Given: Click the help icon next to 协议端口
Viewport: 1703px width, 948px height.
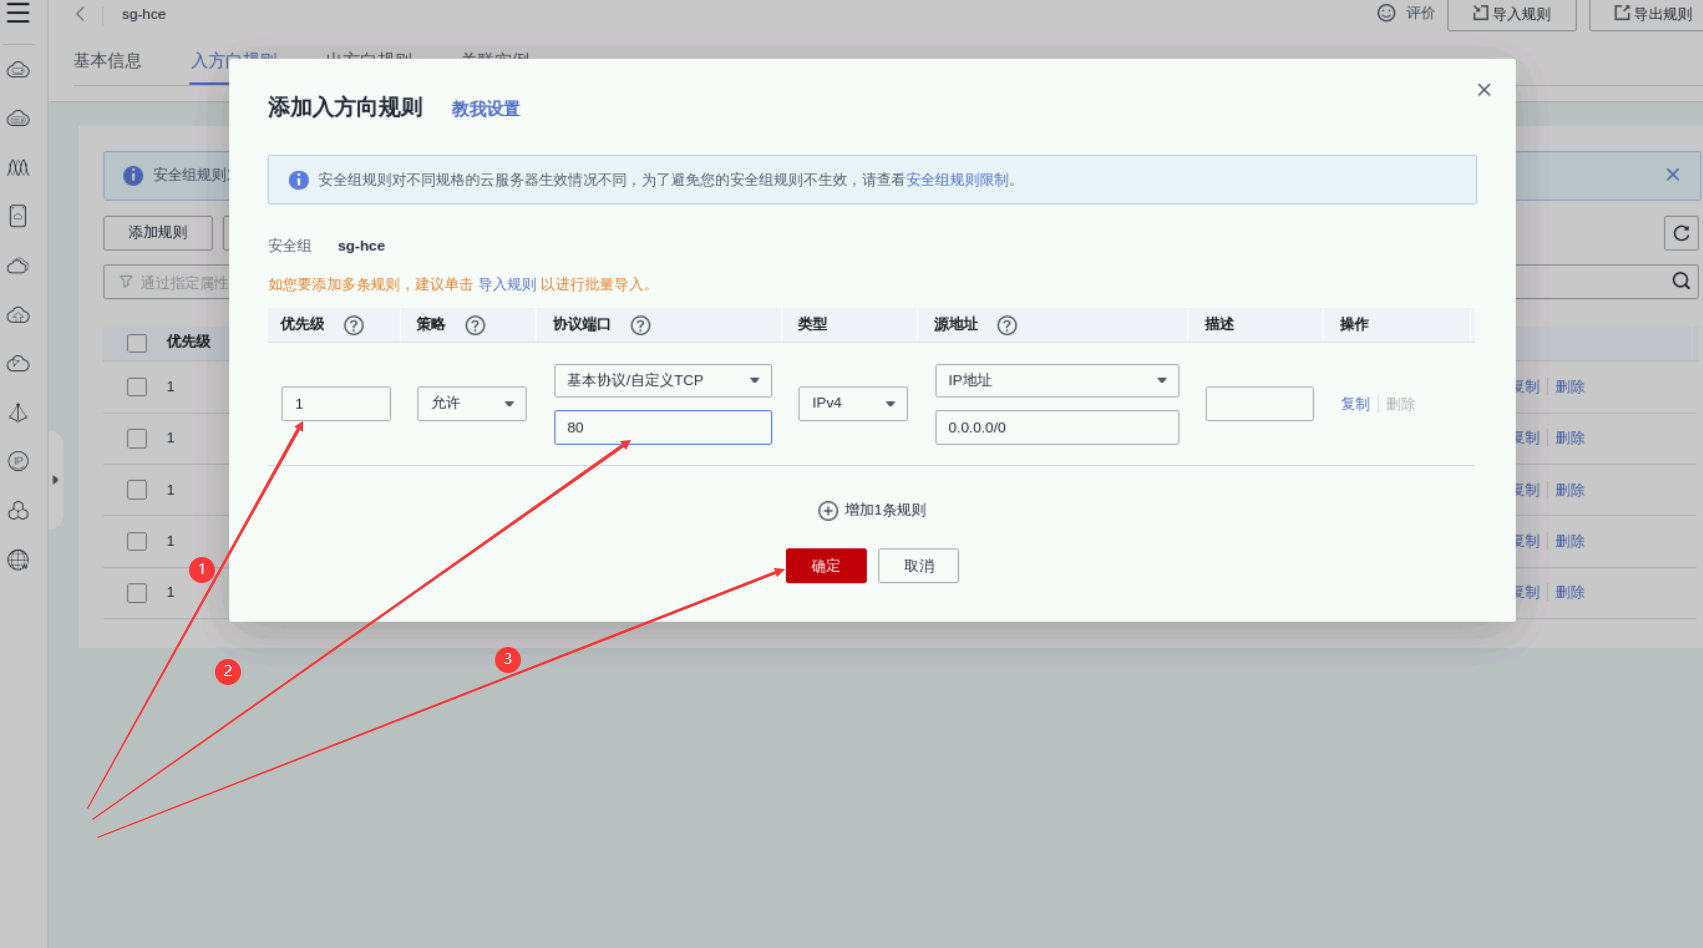Looking at the screenshot, I should pos(641,325).
